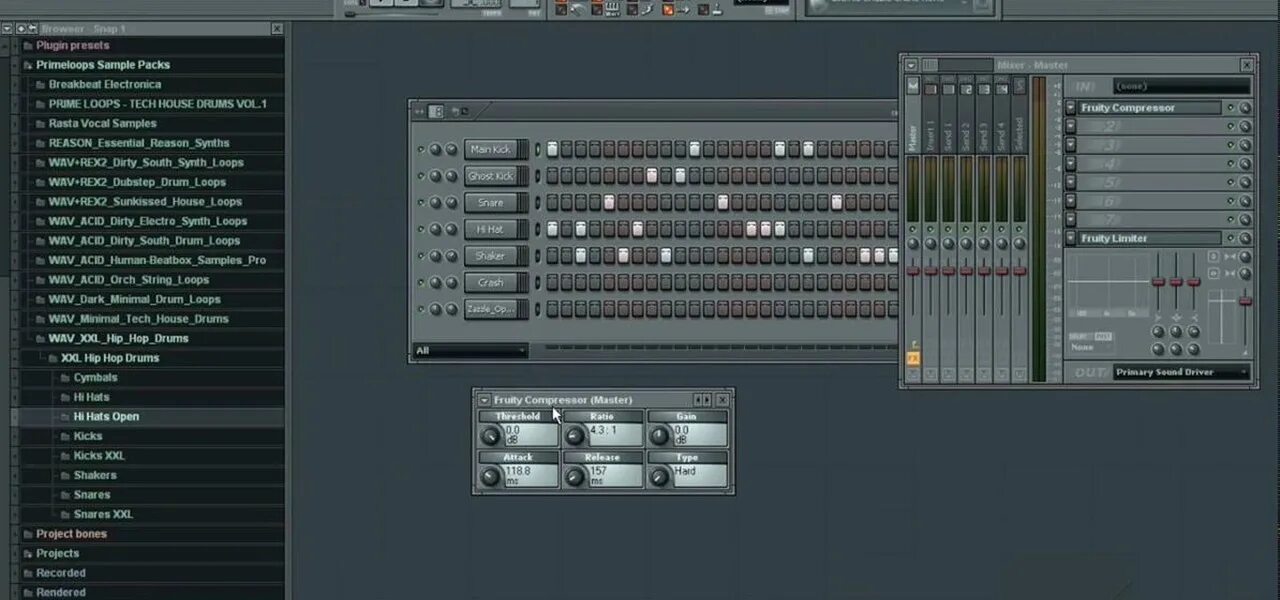
Task: Mute the Main Kick channel with its green LED
Action: [x=421, y=150]
